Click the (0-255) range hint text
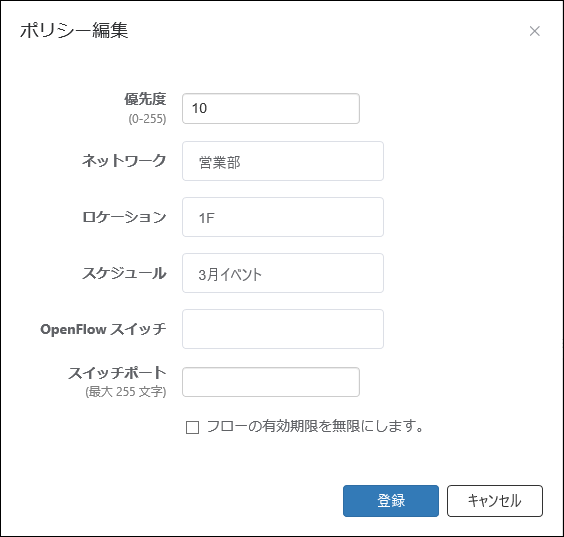The width and height of the screenshot is (564, 537). pos(147,119)
